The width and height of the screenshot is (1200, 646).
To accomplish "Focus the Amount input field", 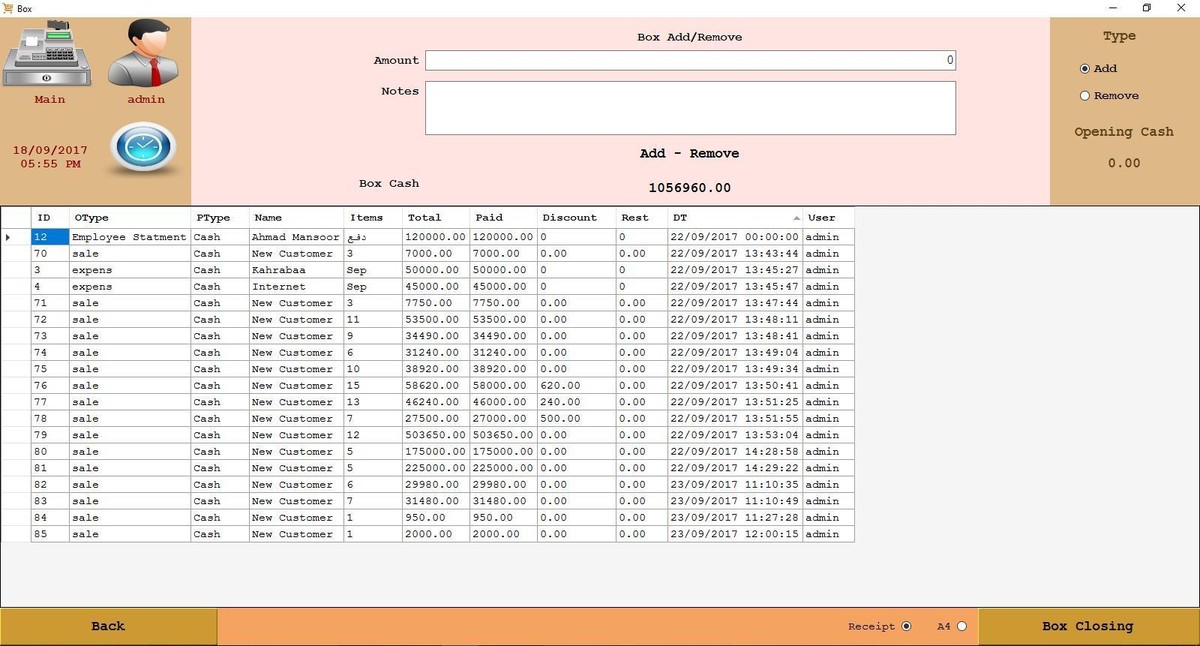I will coord(690,61).
